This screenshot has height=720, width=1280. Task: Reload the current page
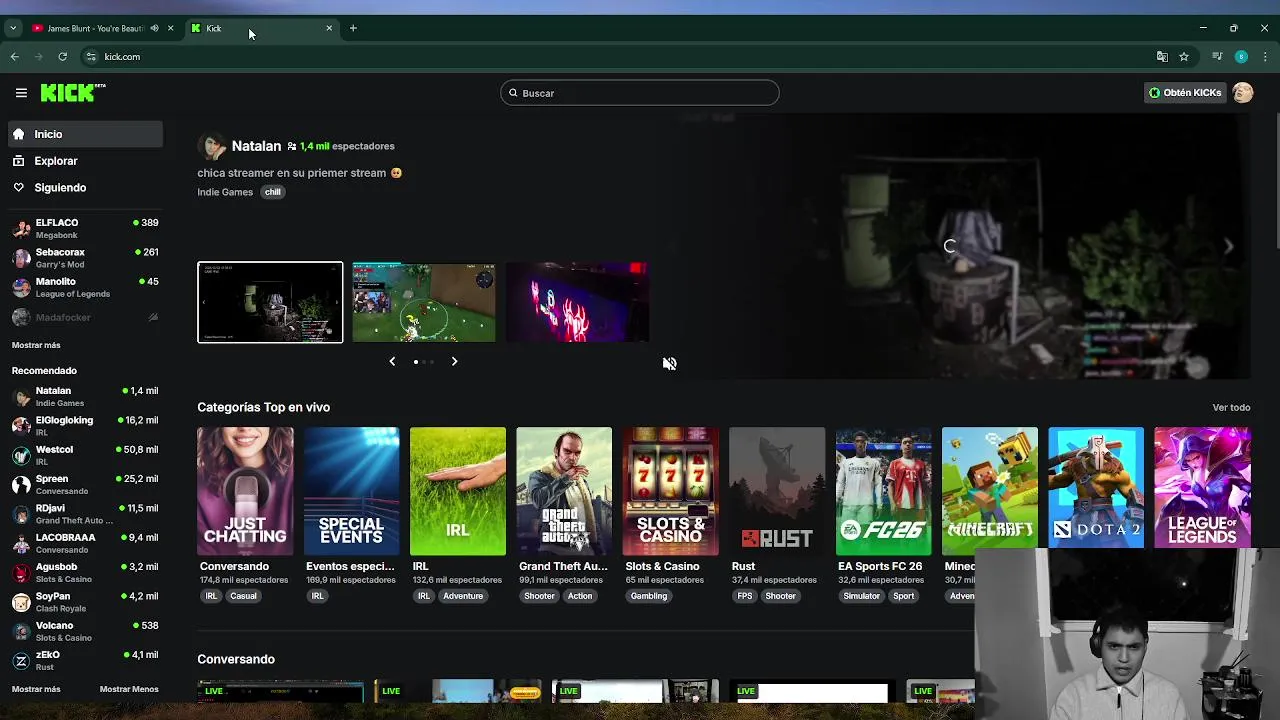click(x=62, y=57)
